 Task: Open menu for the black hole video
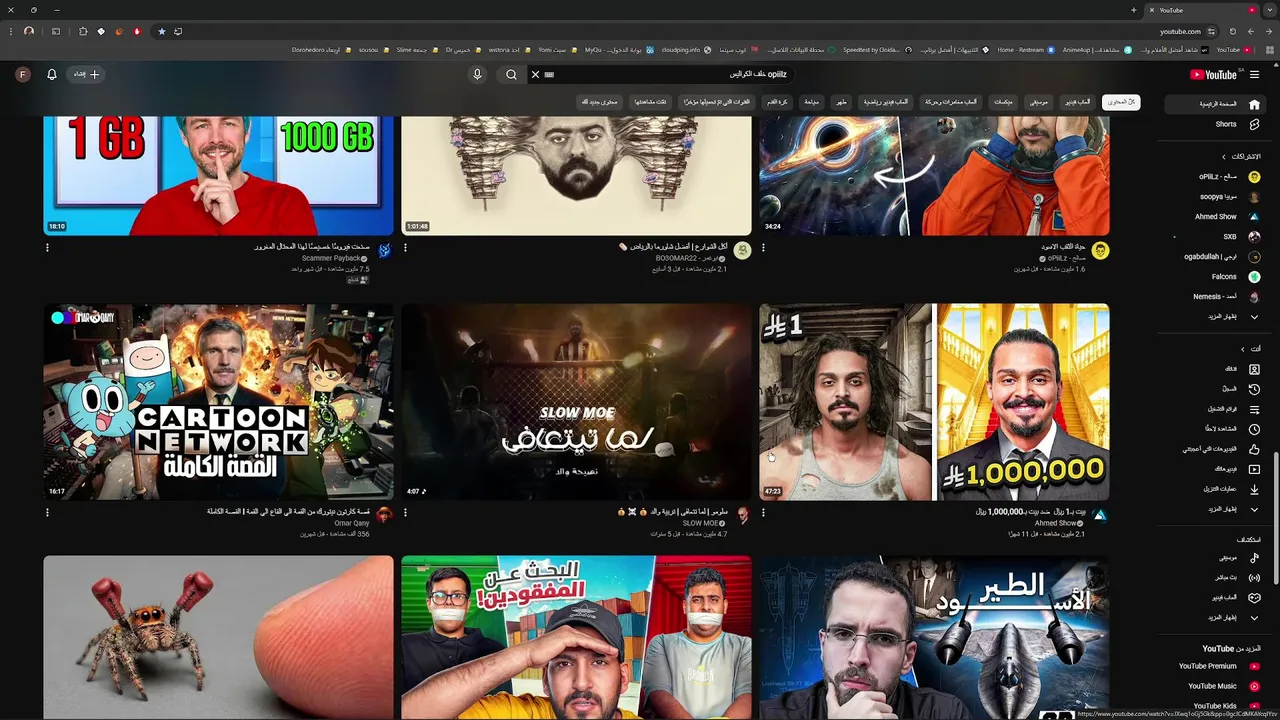[x=763, y=248]
